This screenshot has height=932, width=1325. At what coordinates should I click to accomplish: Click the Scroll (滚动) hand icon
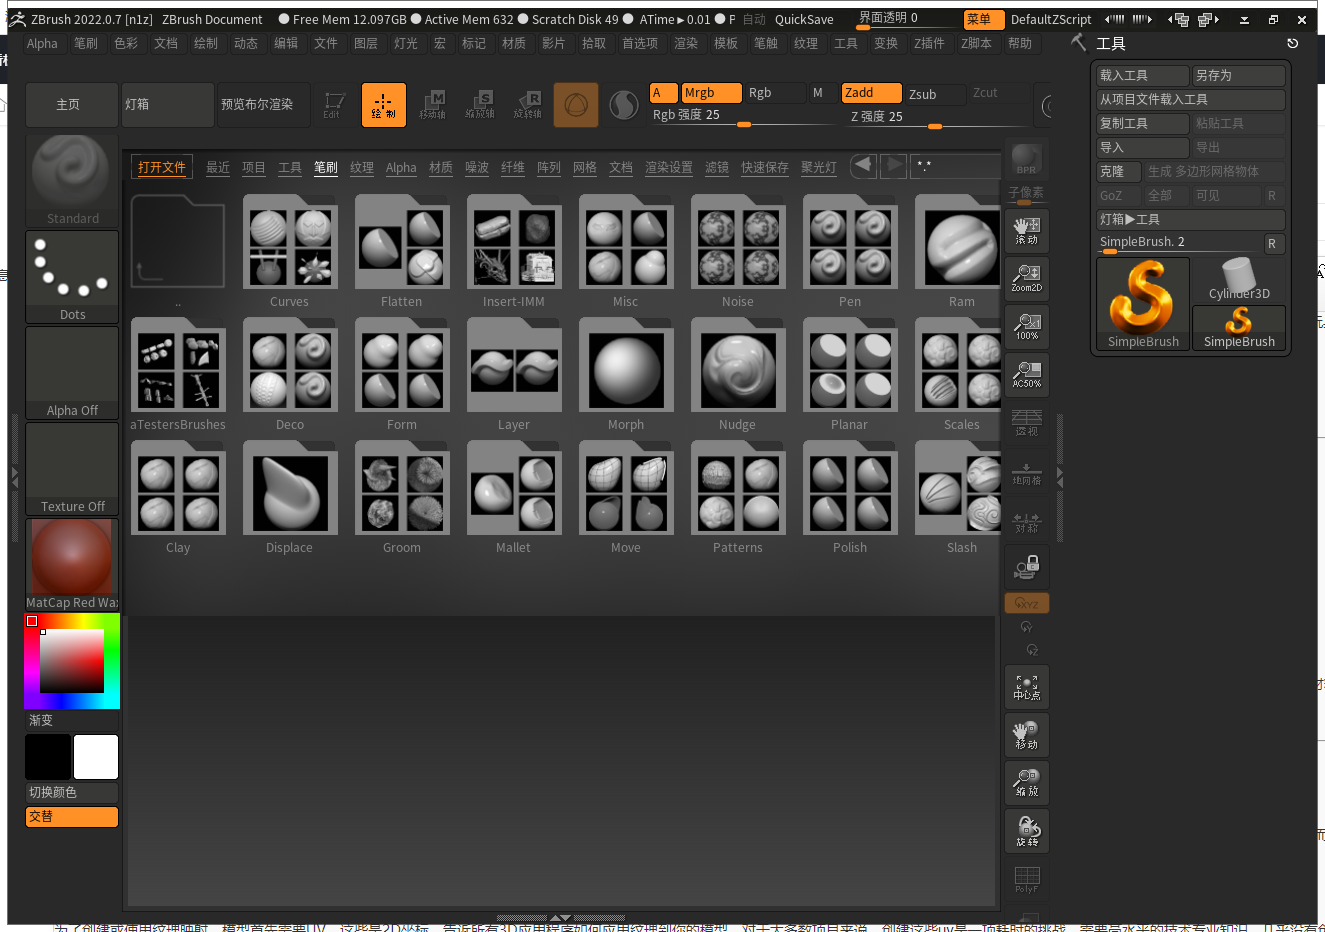(1027, 230)
